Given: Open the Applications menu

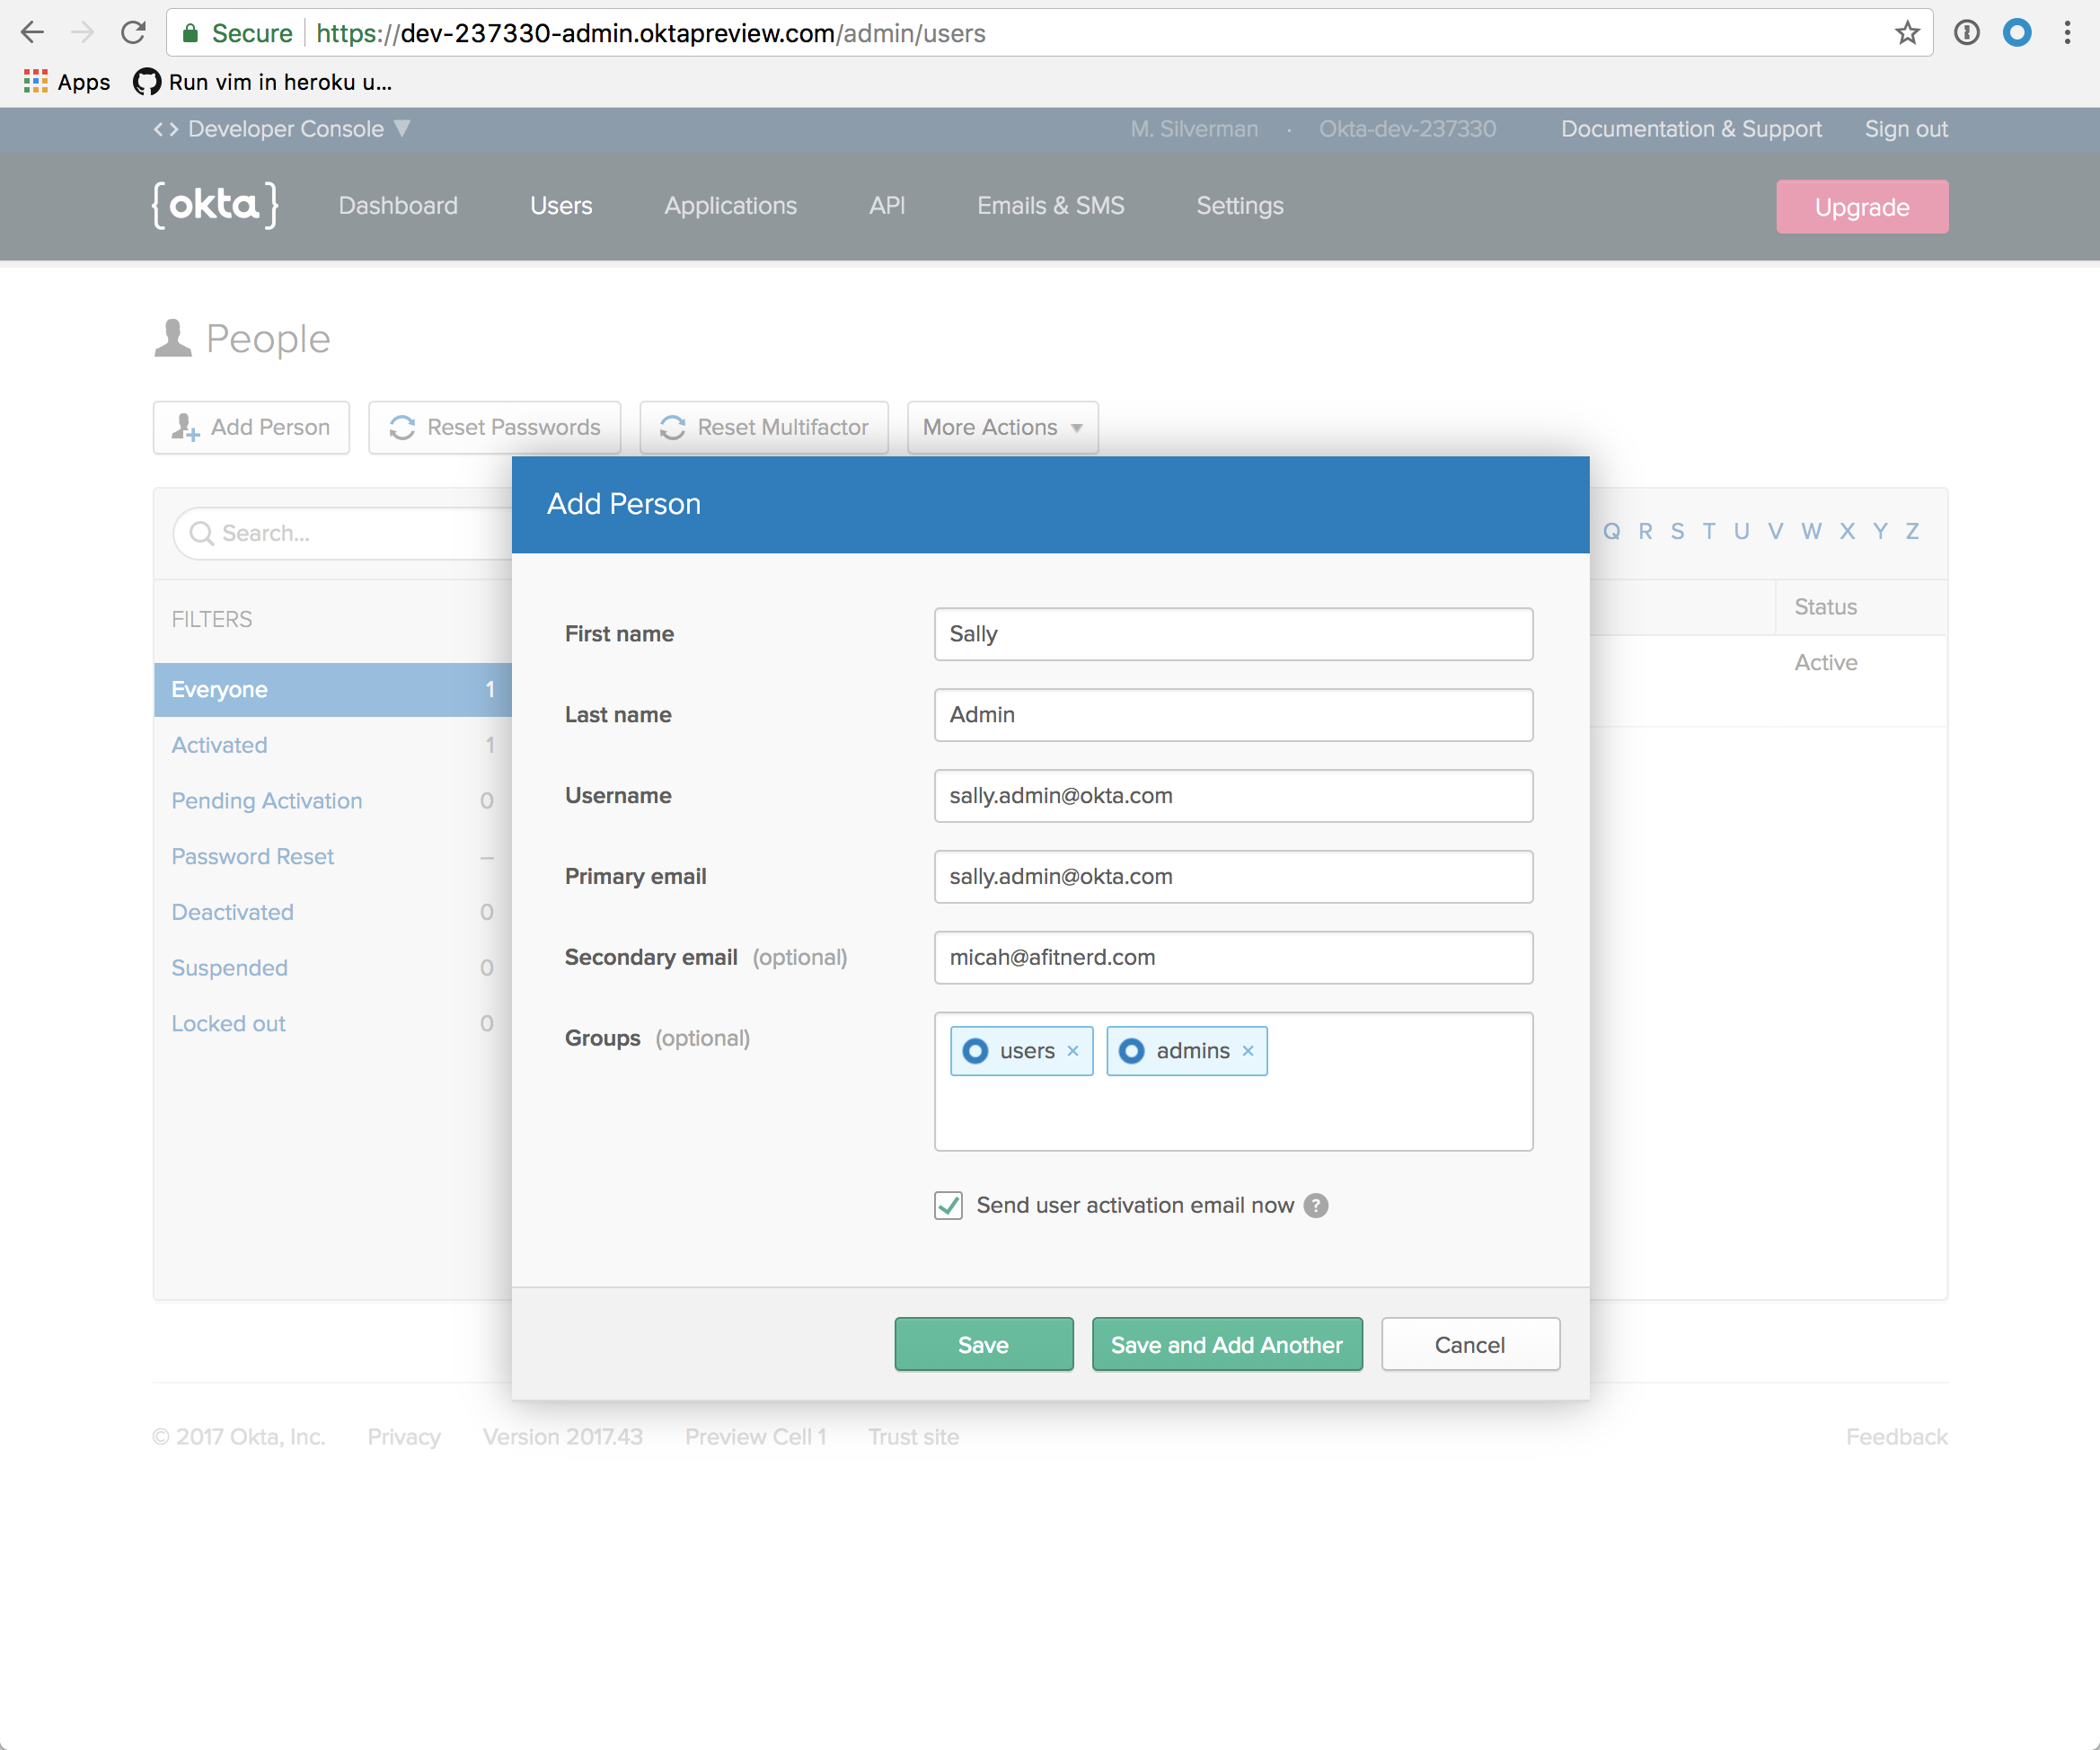Looking at the screenshot, I should pyautogui.click(x=730, y=206).
